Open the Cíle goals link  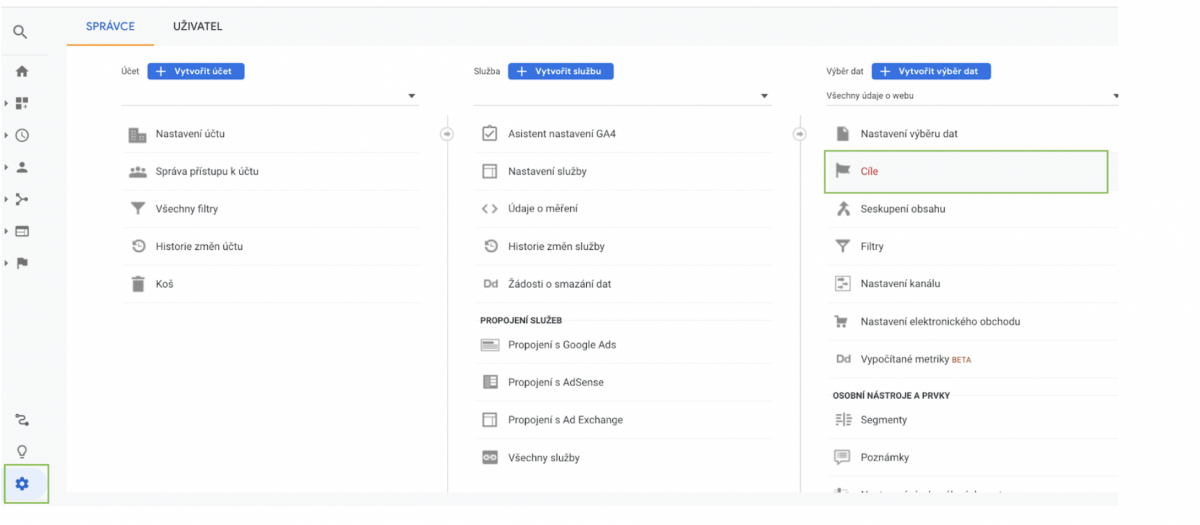(869, 172)
